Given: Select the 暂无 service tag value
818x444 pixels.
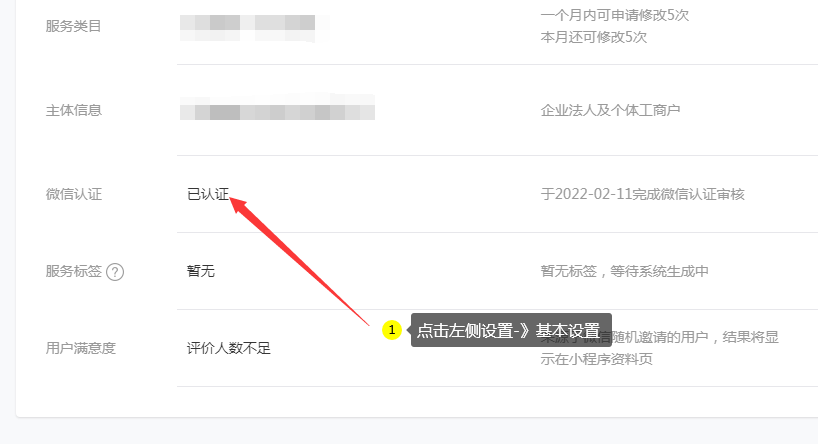Looking at the screenshot, I should tap(201, 271).
